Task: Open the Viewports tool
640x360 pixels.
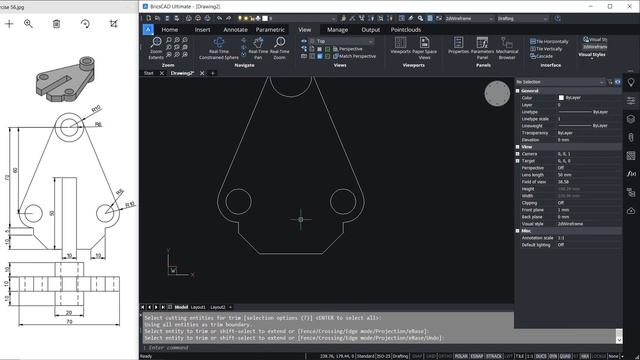Action: click(400, 46)
